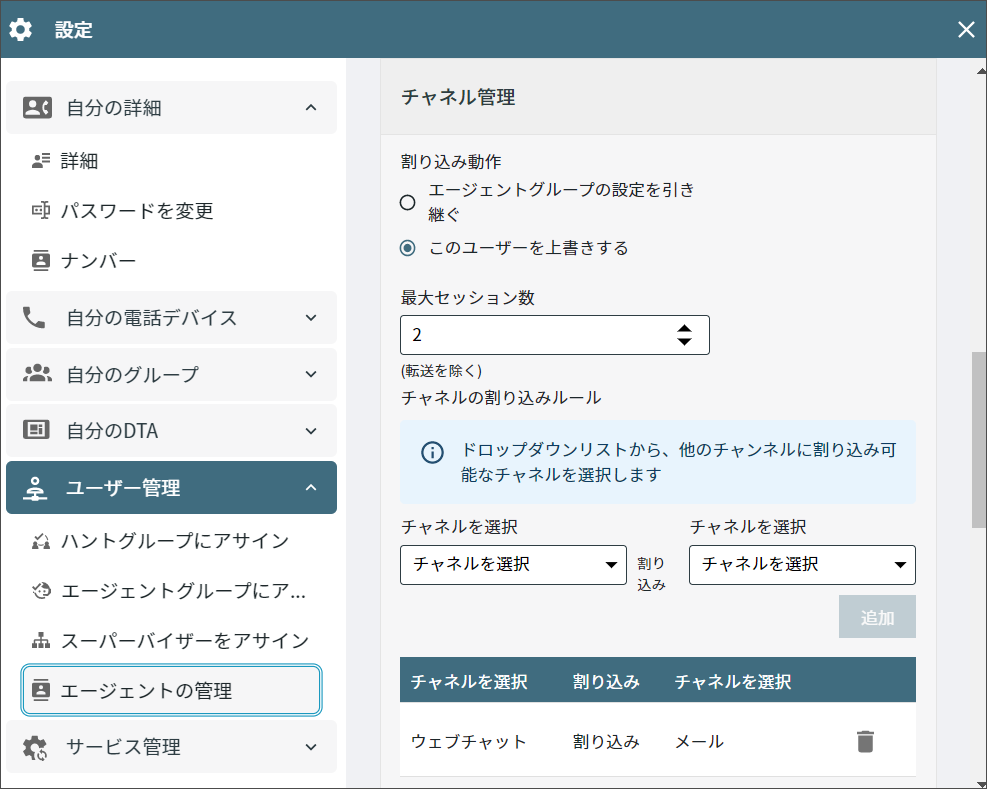
Task: Expand the 自分のグループ section
Action: tap(171, 374)
